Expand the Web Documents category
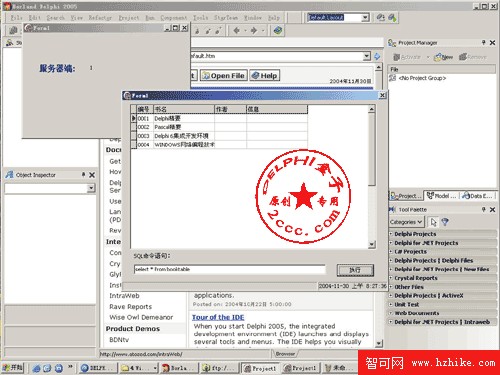The height and width of the screenshot is (375, 500). [x=391, y=313]
